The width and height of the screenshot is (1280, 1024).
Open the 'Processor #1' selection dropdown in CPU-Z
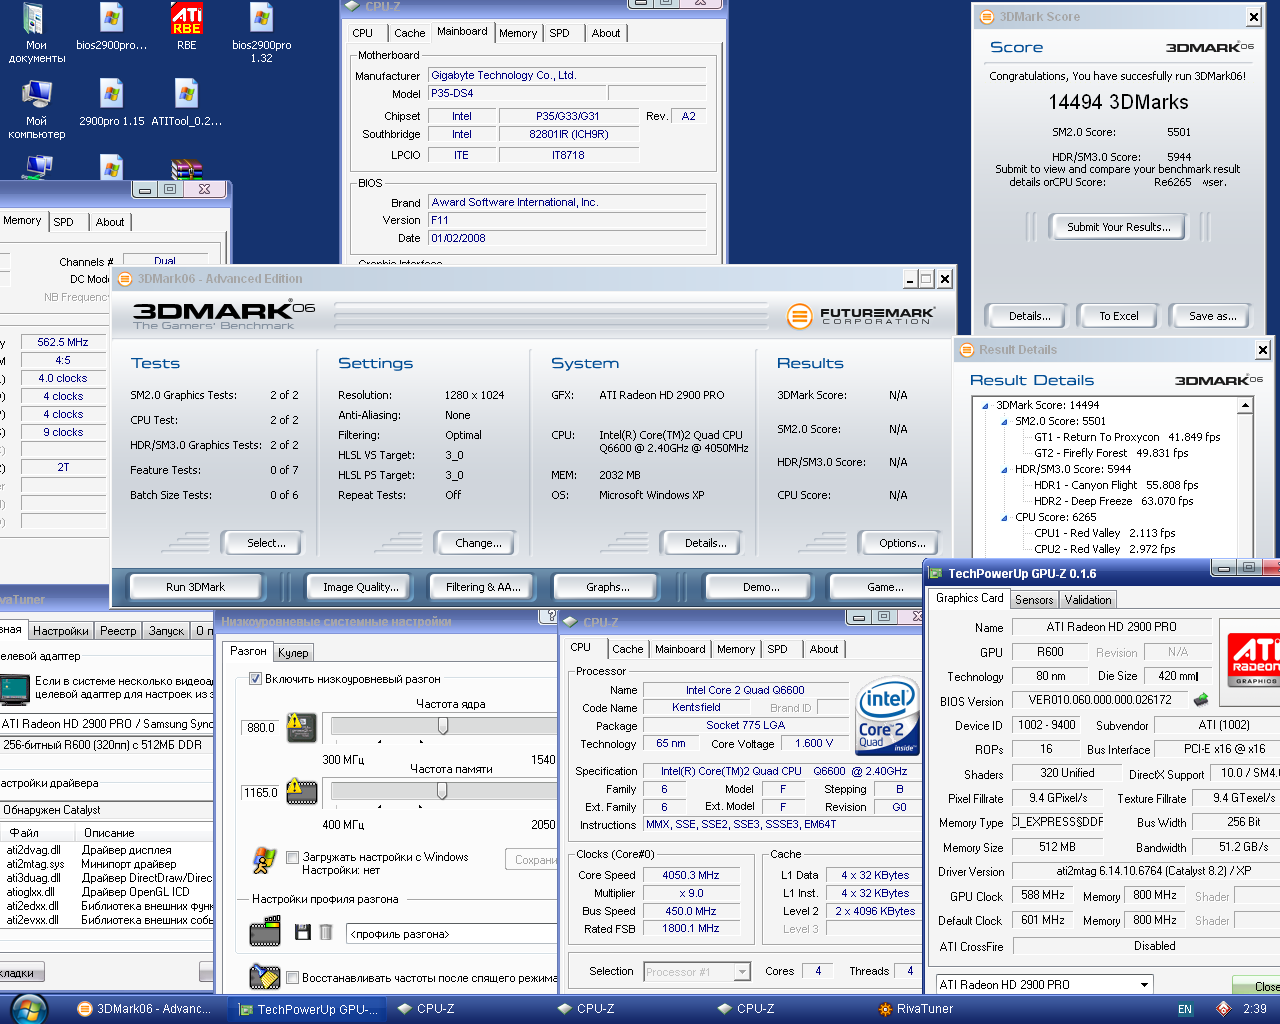(x=742, y=971)
